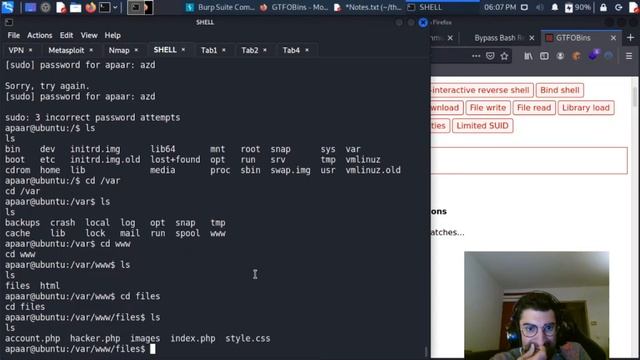The height and width of the screenshot is (360, 640).
Task: Open the Firefox account avatar icon
Action: coord(560,56)
